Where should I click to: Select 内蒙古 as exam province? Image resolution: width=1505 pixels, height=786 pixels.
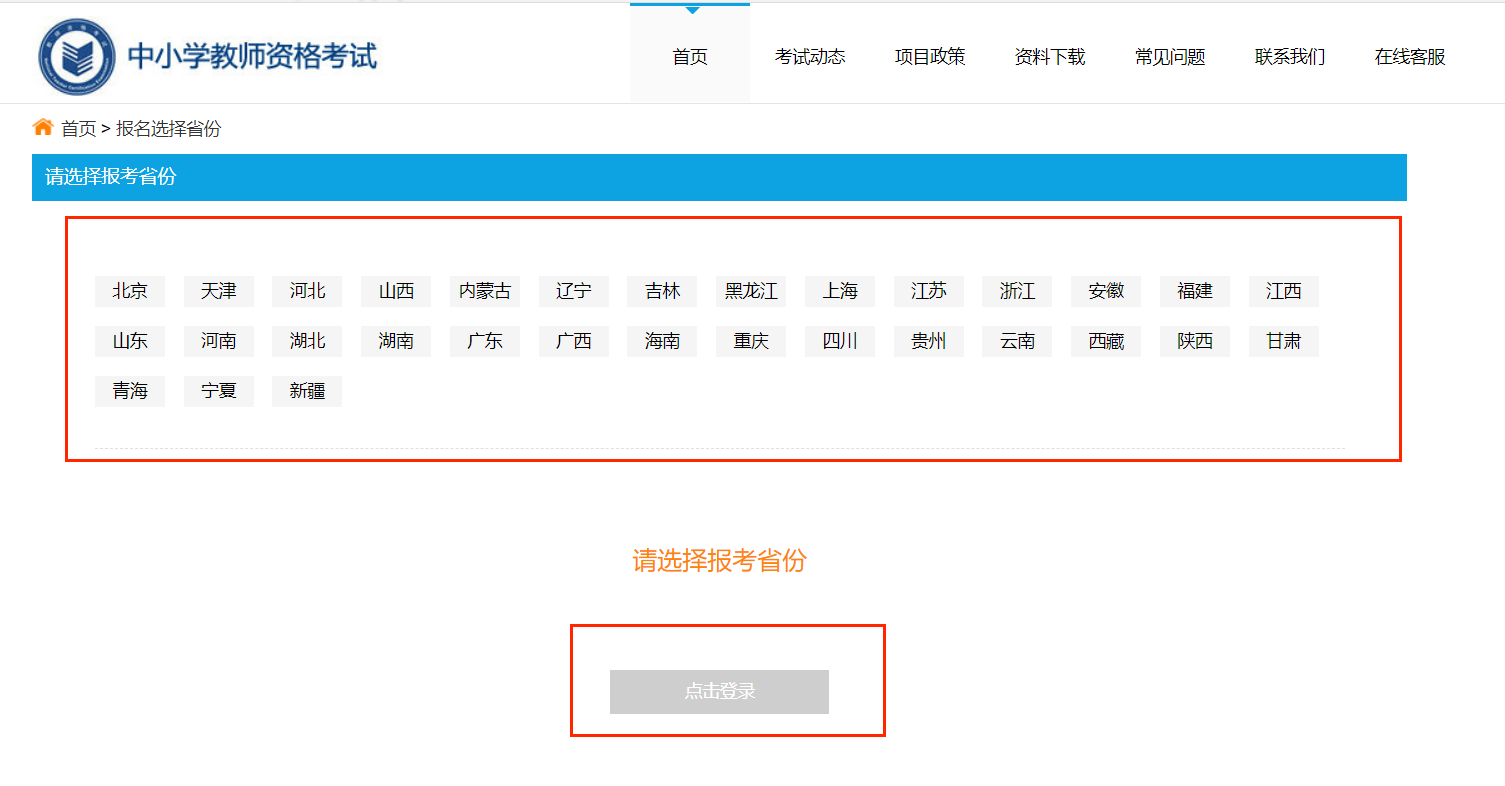485,291
